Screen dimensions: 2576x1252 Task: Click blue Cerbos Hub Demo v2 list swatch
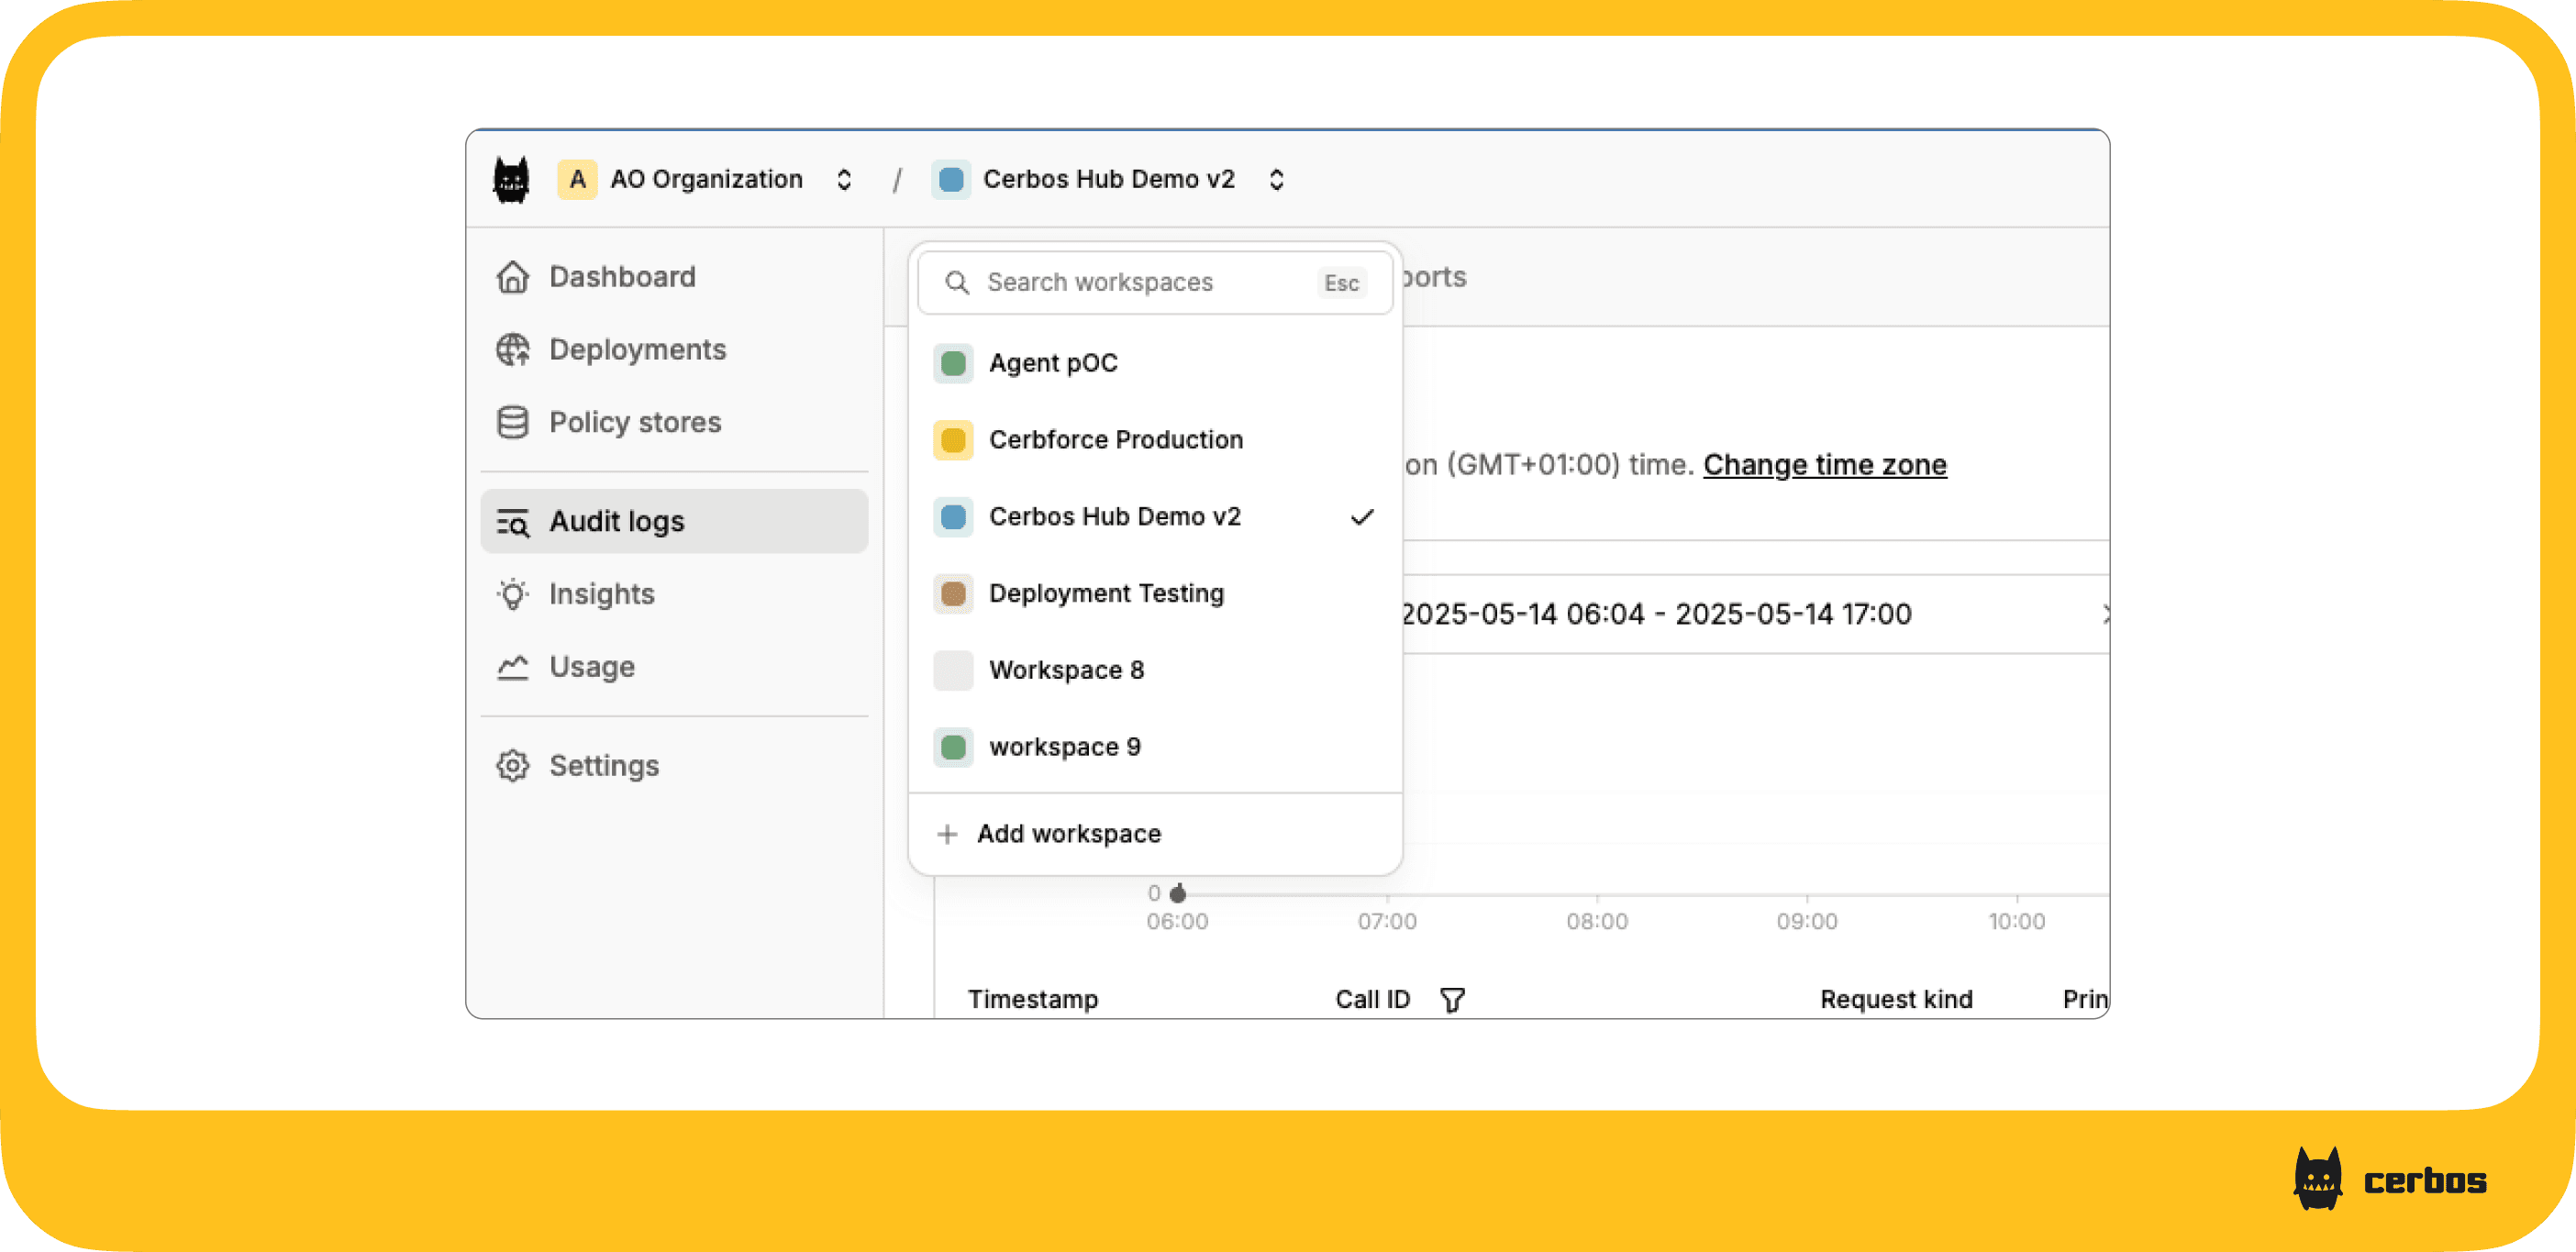tap(953, 517)
